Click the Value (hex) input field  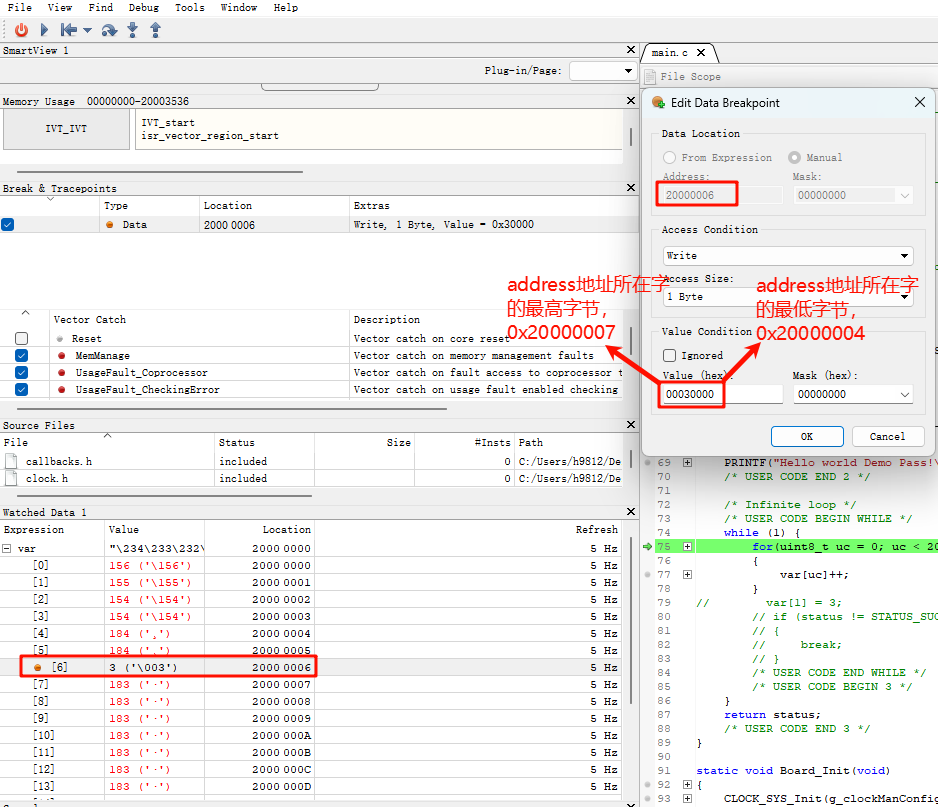(722, 395)
